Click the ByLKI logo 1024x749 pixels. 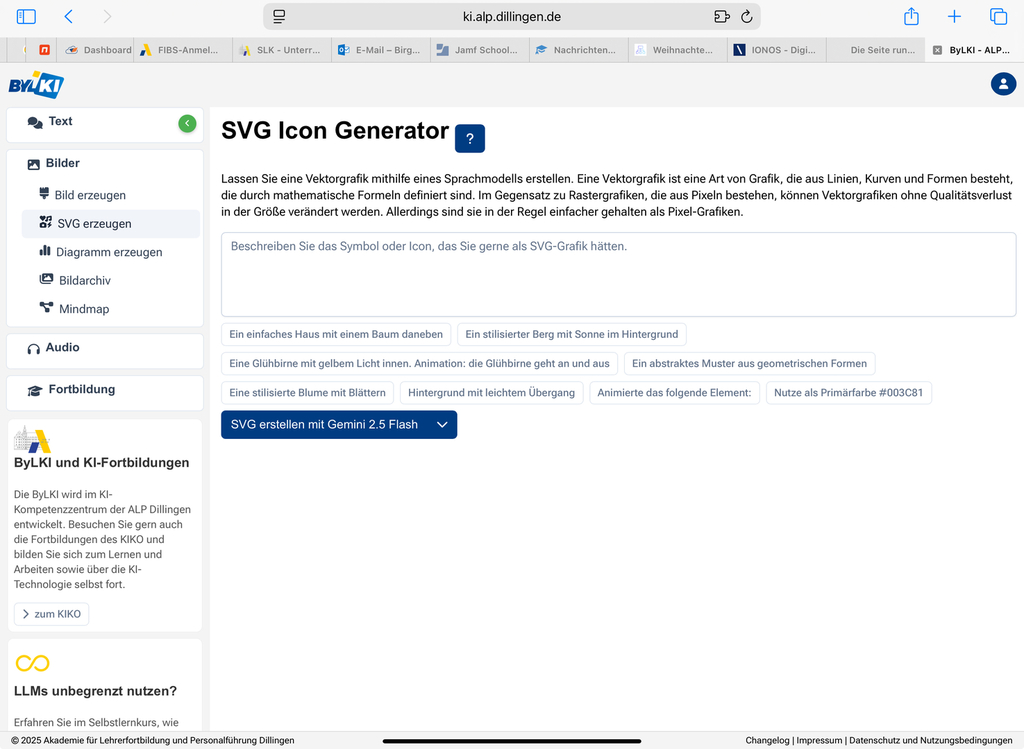[36, 85]
